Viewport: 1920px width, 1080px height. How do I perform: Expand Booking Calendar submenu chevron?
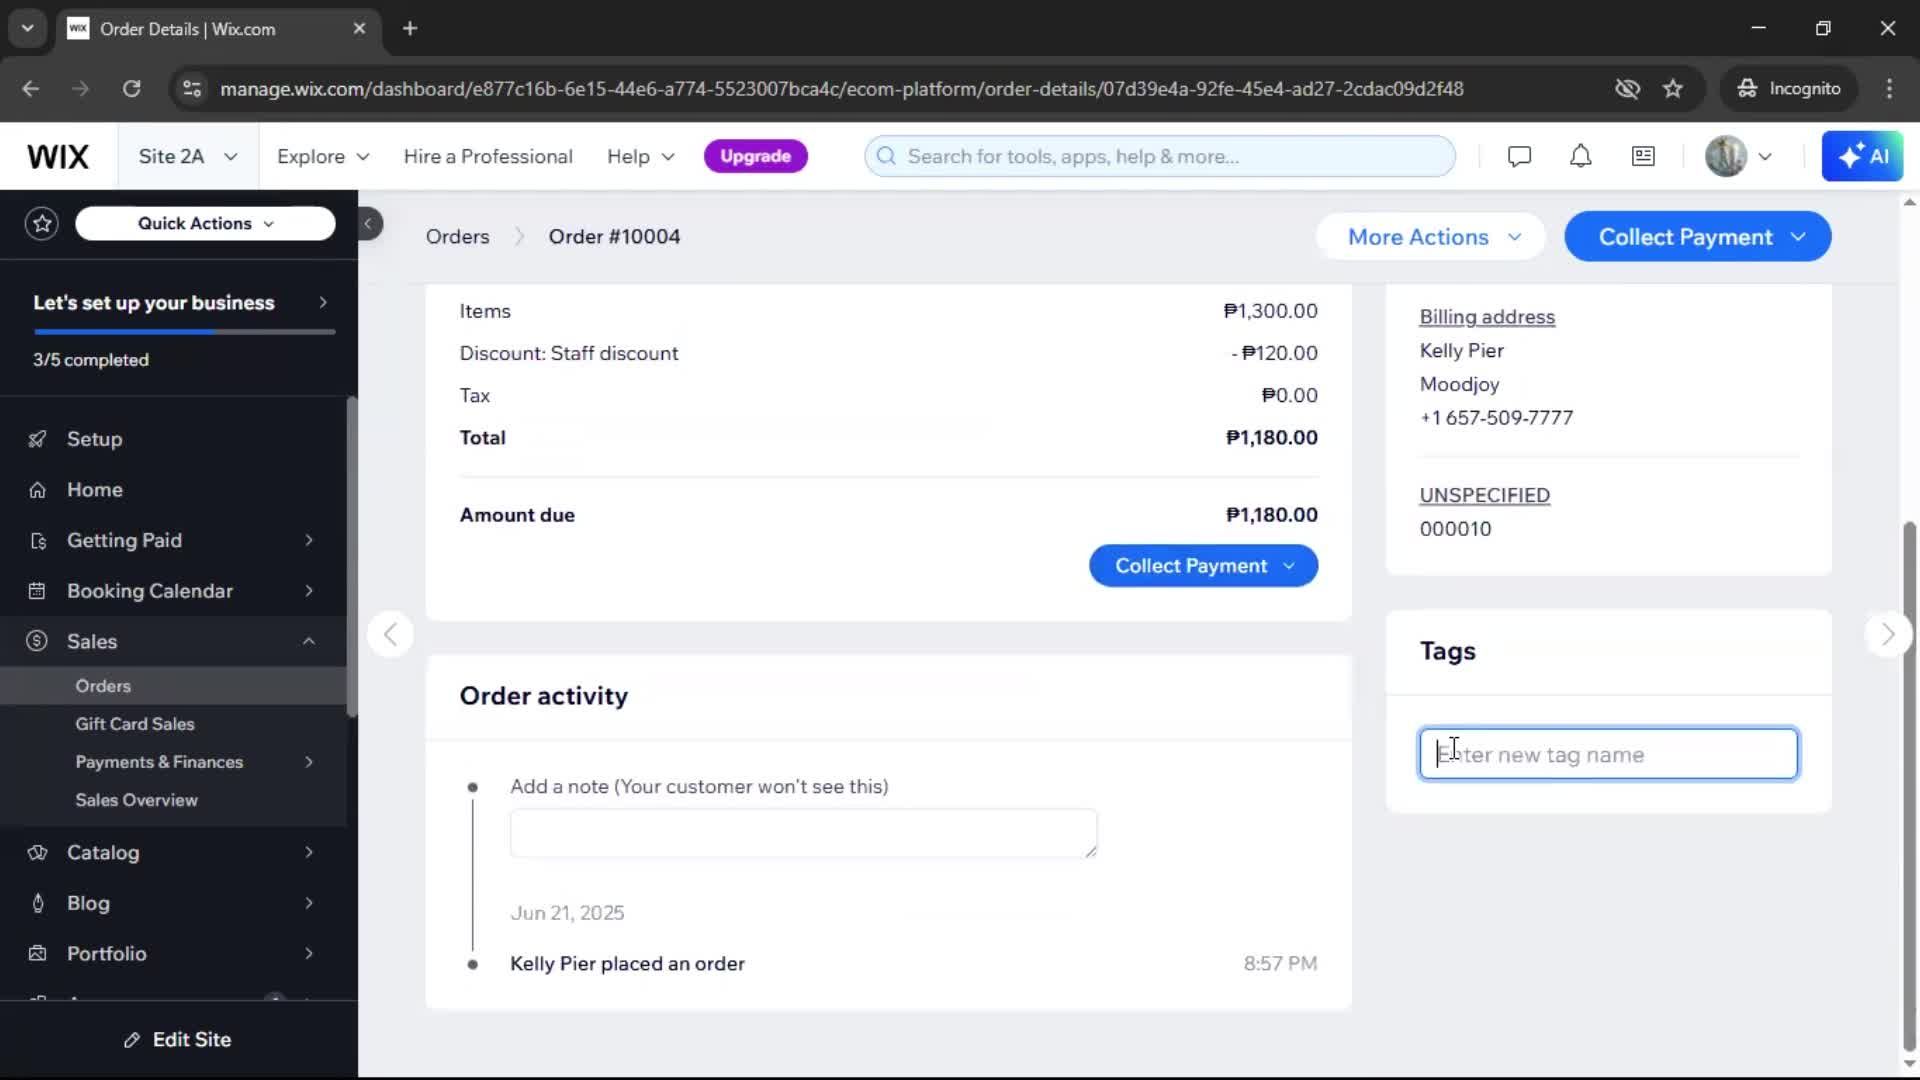pos(309,591)
